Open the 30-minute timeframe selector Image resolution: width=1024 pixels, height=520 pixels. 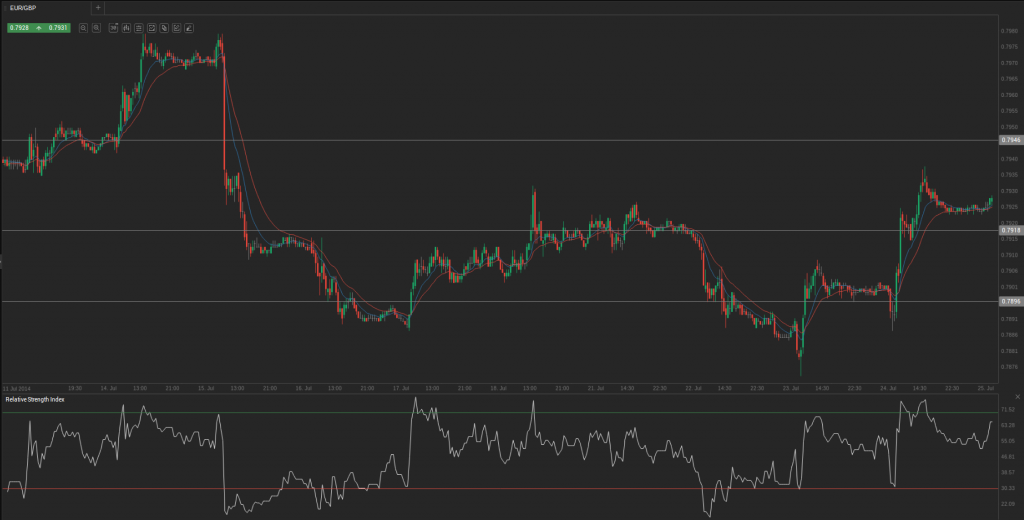click(x=113, y=28)
